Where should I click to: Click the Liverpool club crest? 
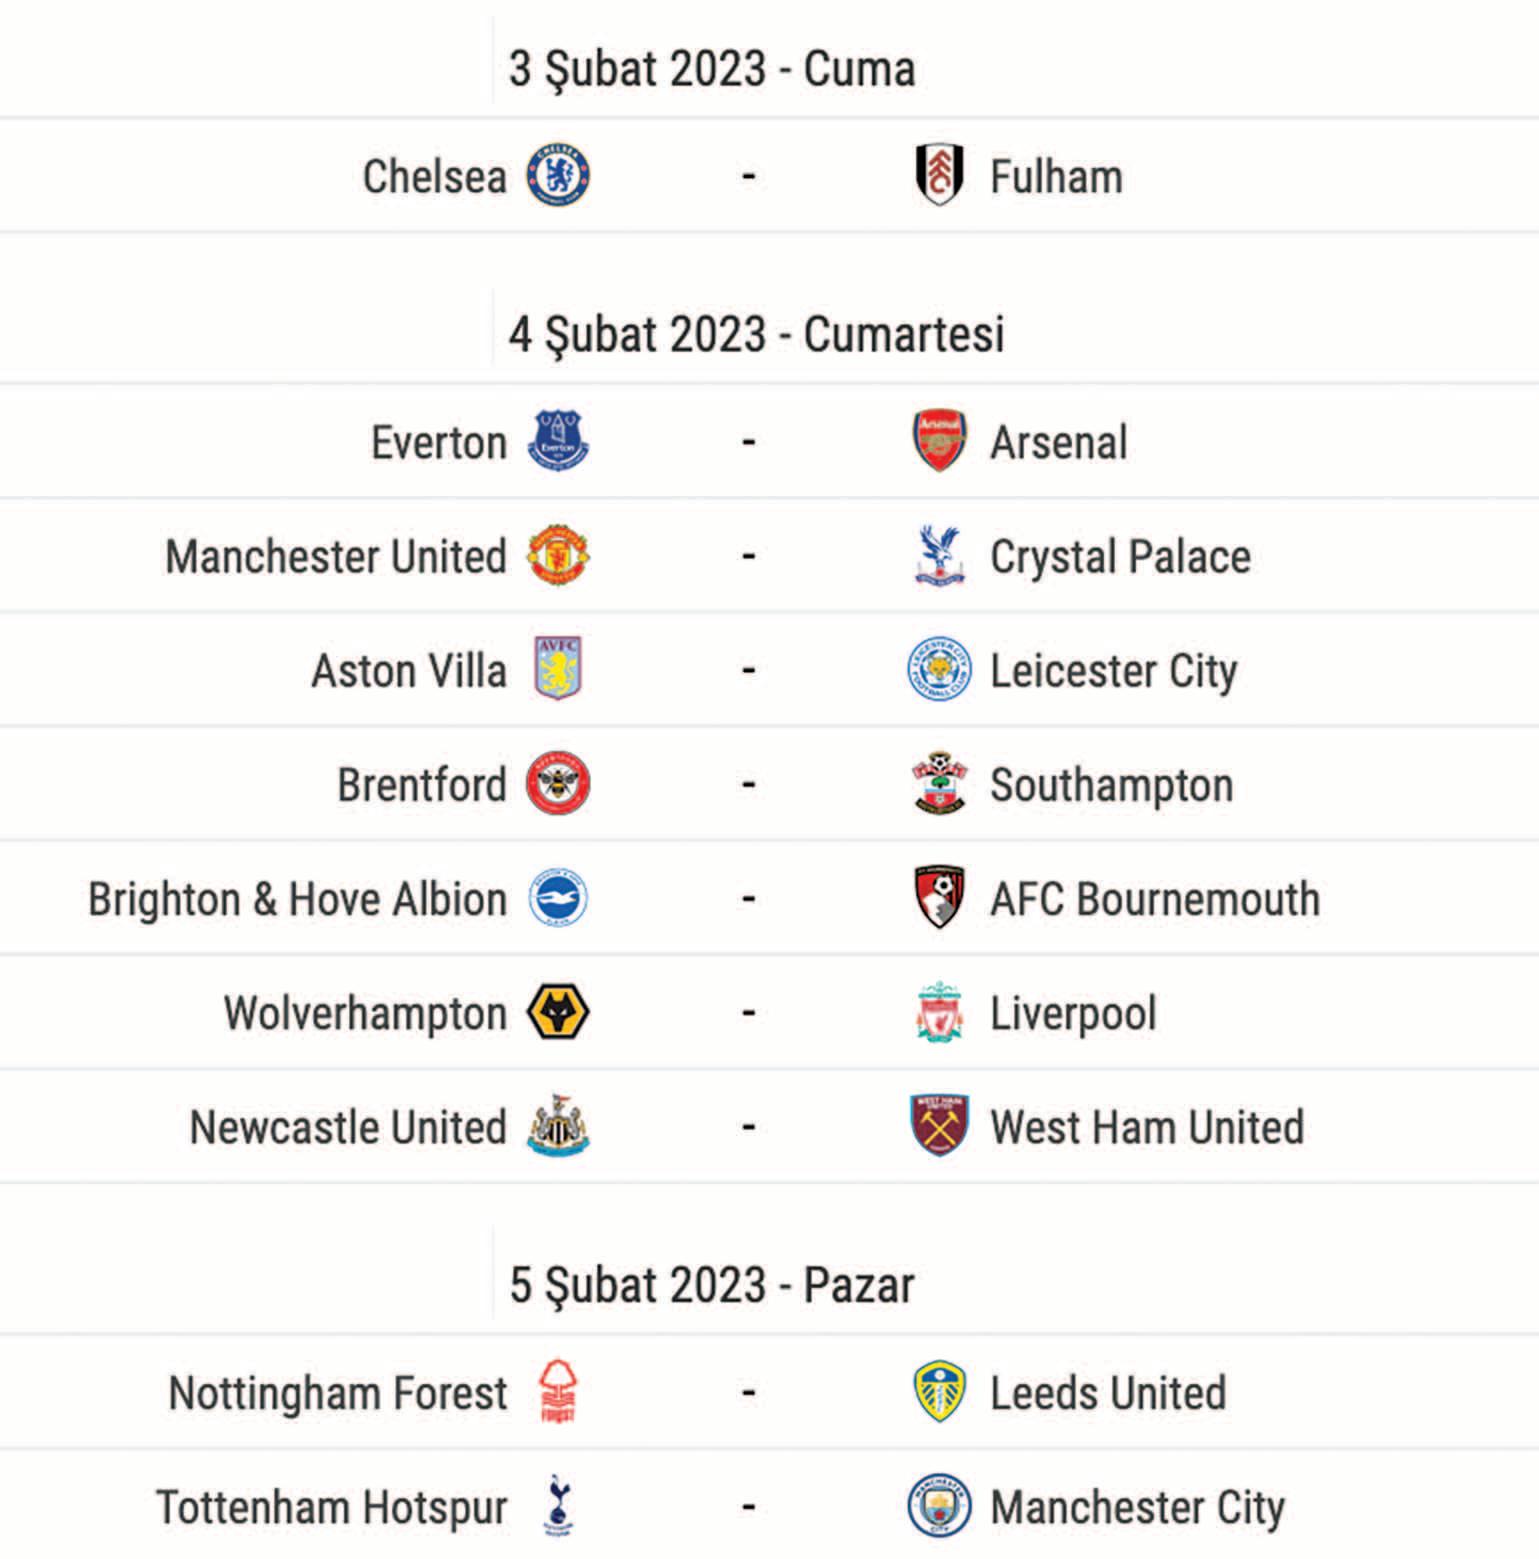(939, 1012)
